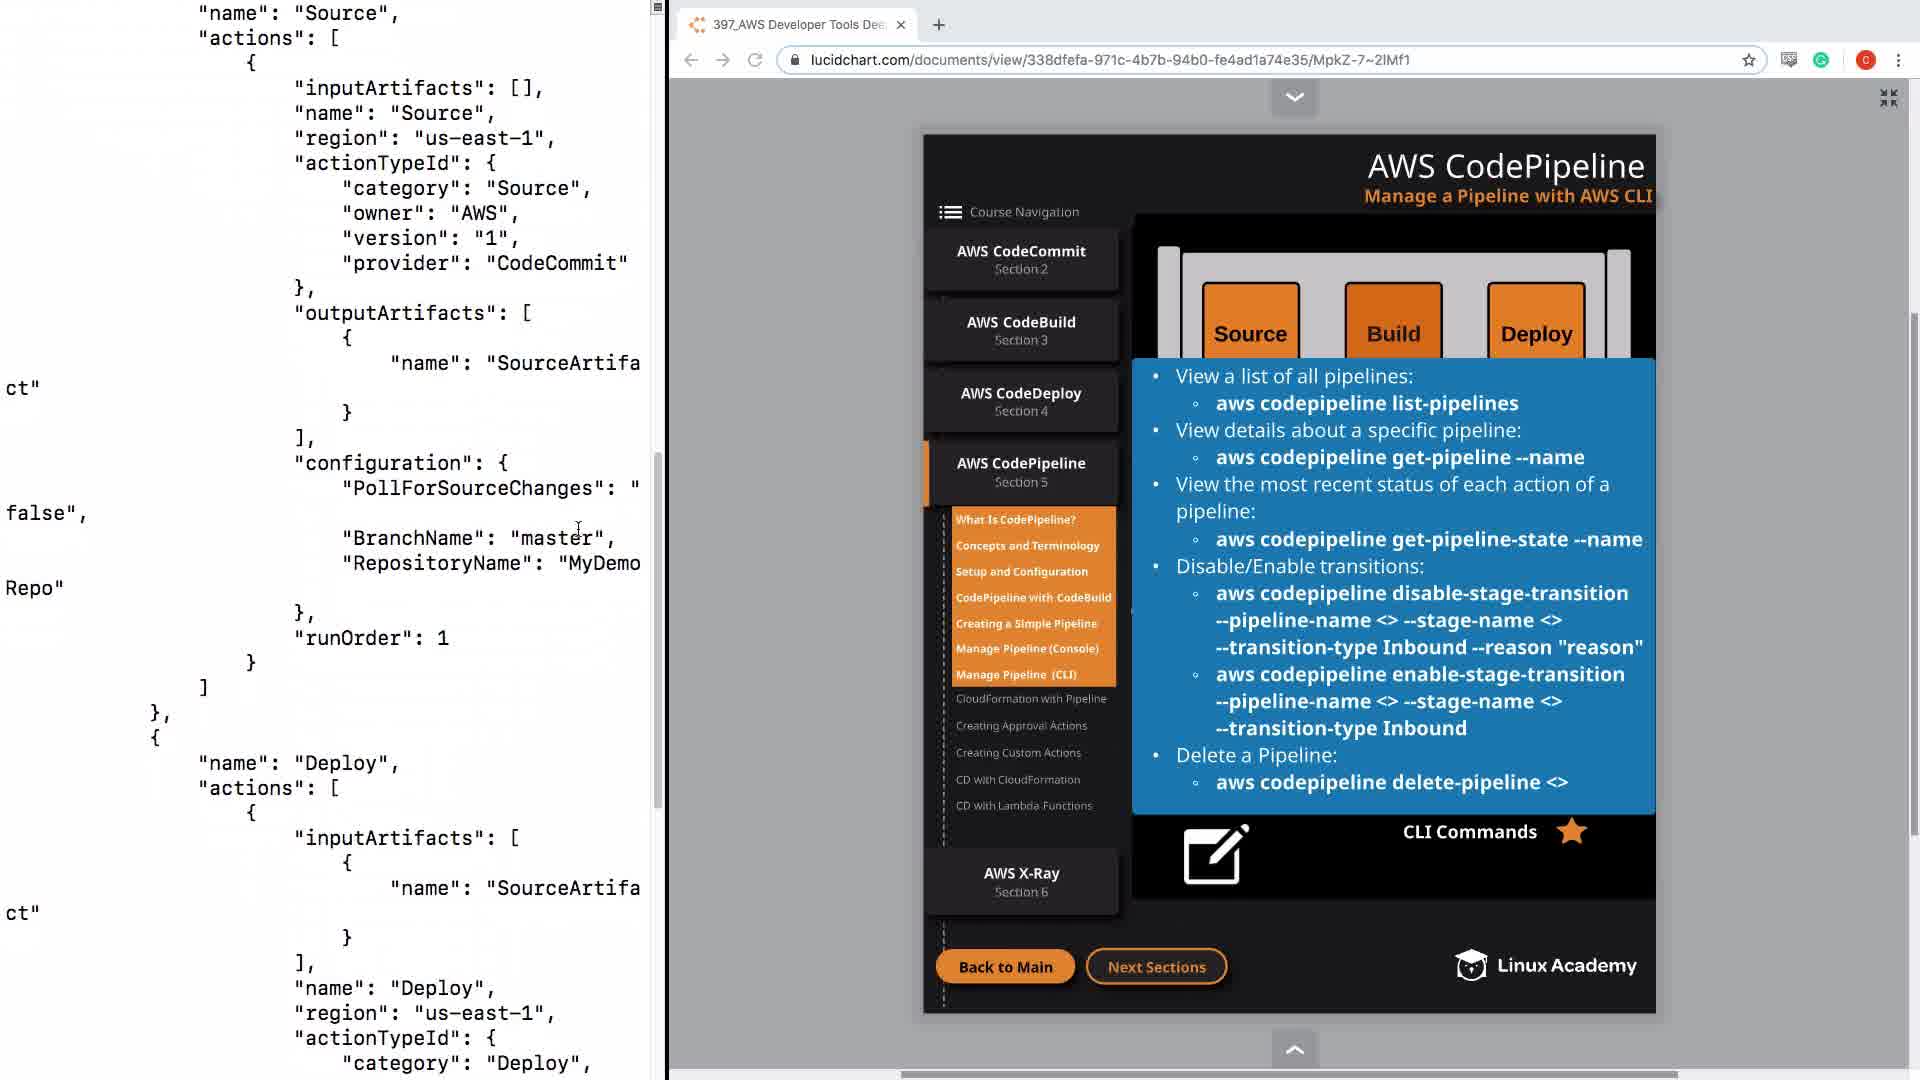Click the Back to Main button
Viewport: 1920px width, 1080px height.
pyautogui.click(x=1005, y=967)
